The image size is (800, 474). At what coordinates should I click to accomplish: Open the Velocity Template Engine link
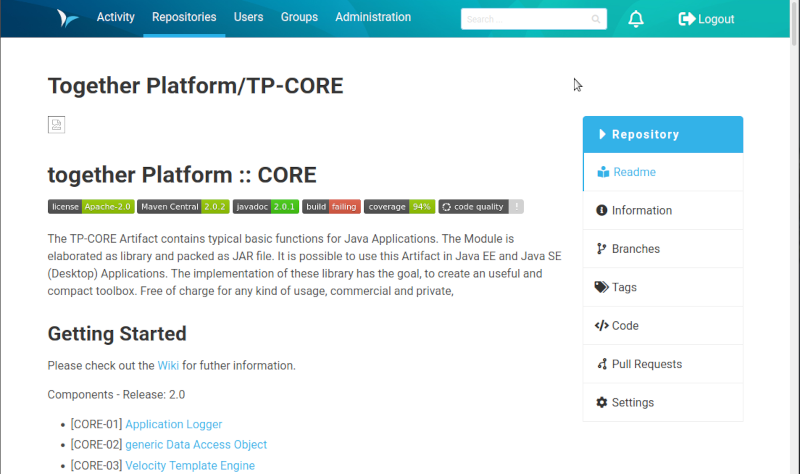click(190, 465)
